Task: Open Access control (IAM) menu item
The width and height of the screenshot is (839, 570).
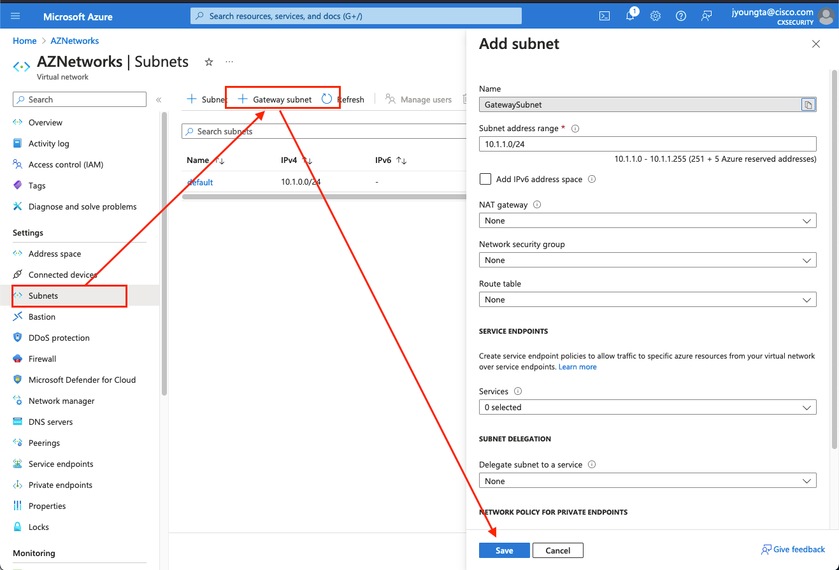Action: tap(65, 164)
